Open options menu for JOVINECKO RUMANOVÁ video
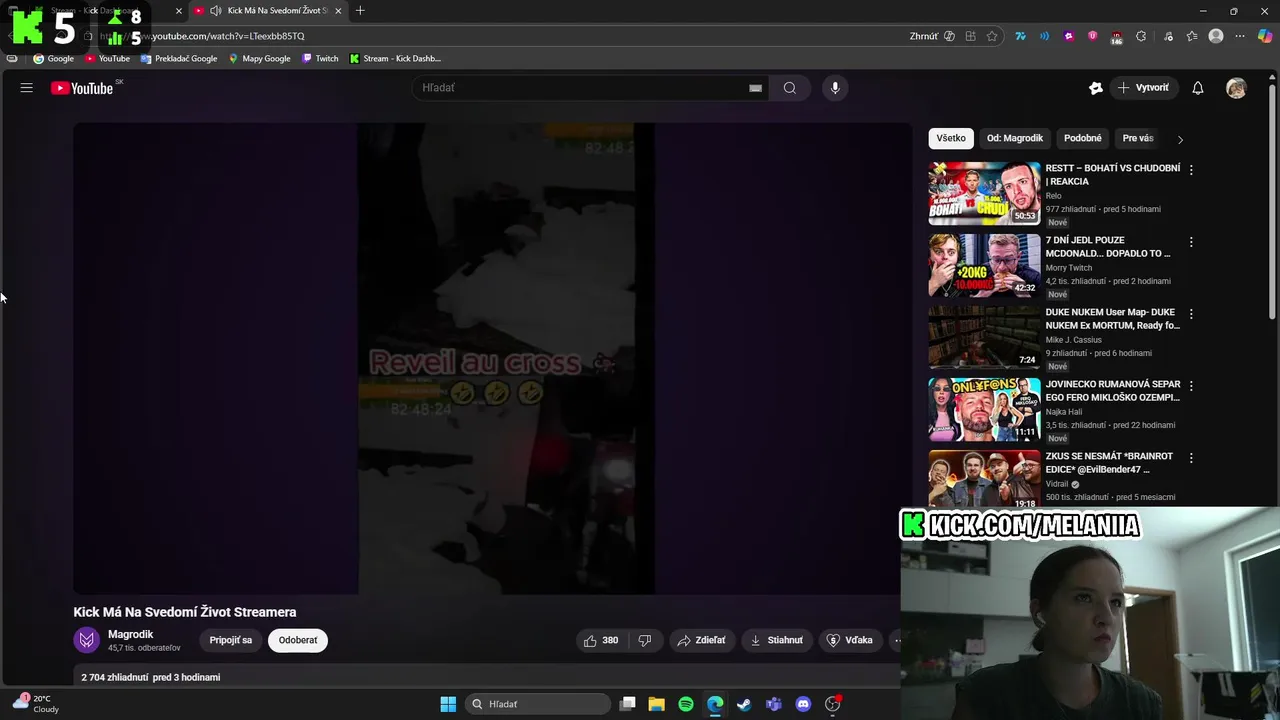 pos(1191,386)
